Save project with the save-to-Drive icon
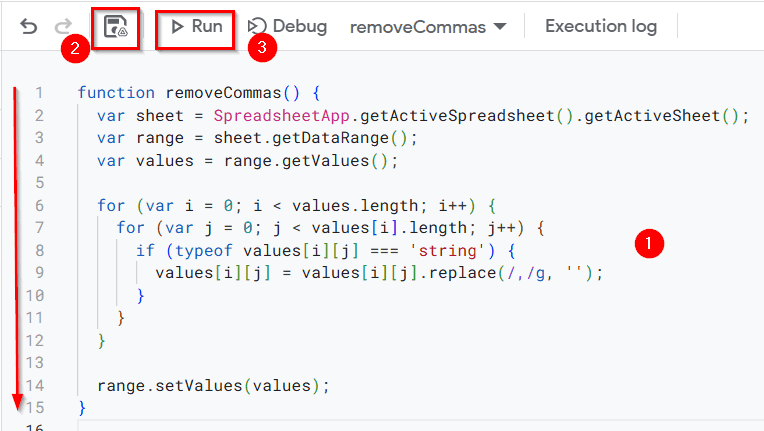Image resolution: width=764 pixels, height=431 pixels. [x=116, y=27]
